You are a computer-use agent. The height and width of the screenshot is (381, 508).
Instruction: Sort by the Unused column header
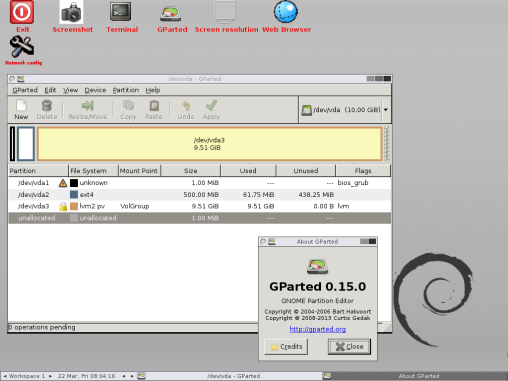point(306,171)
